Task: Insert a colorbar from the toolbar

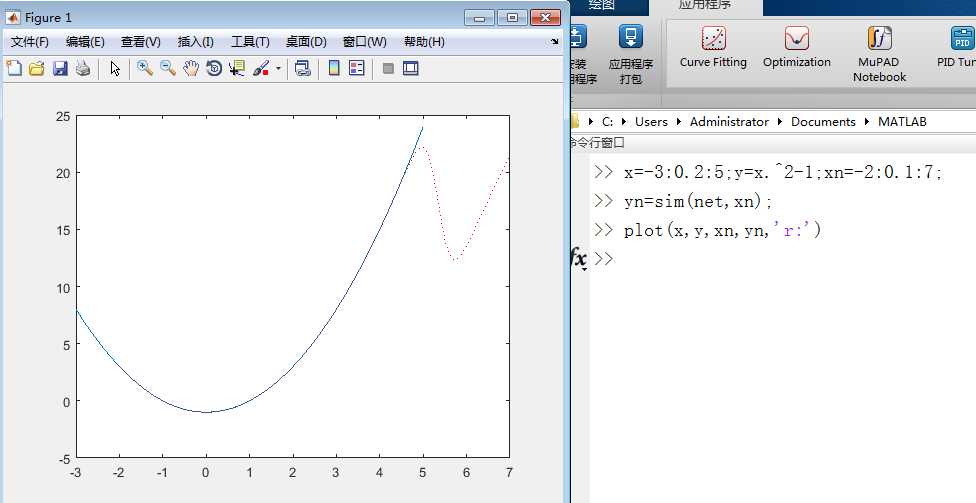Action: (334, 68)
